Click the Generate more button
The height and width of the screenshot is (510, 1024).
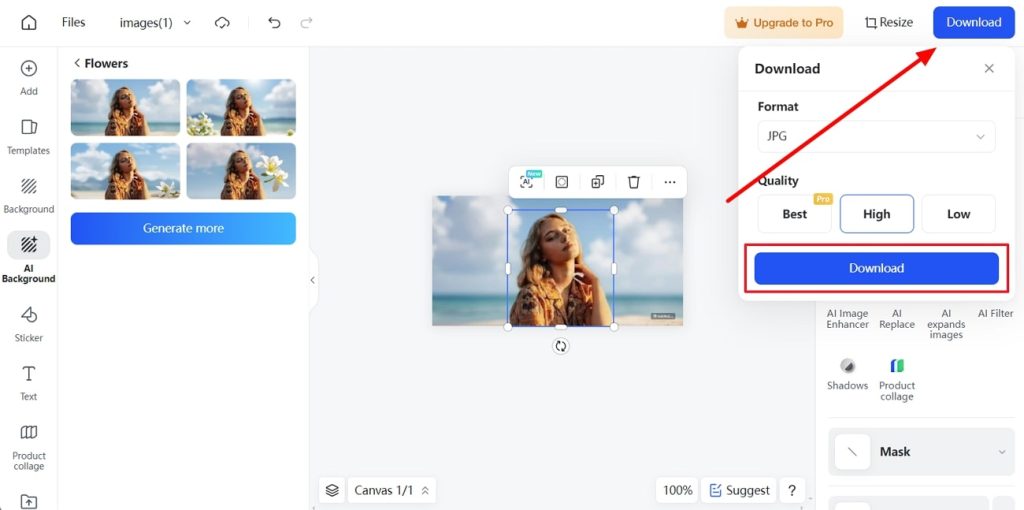(183, 228)
